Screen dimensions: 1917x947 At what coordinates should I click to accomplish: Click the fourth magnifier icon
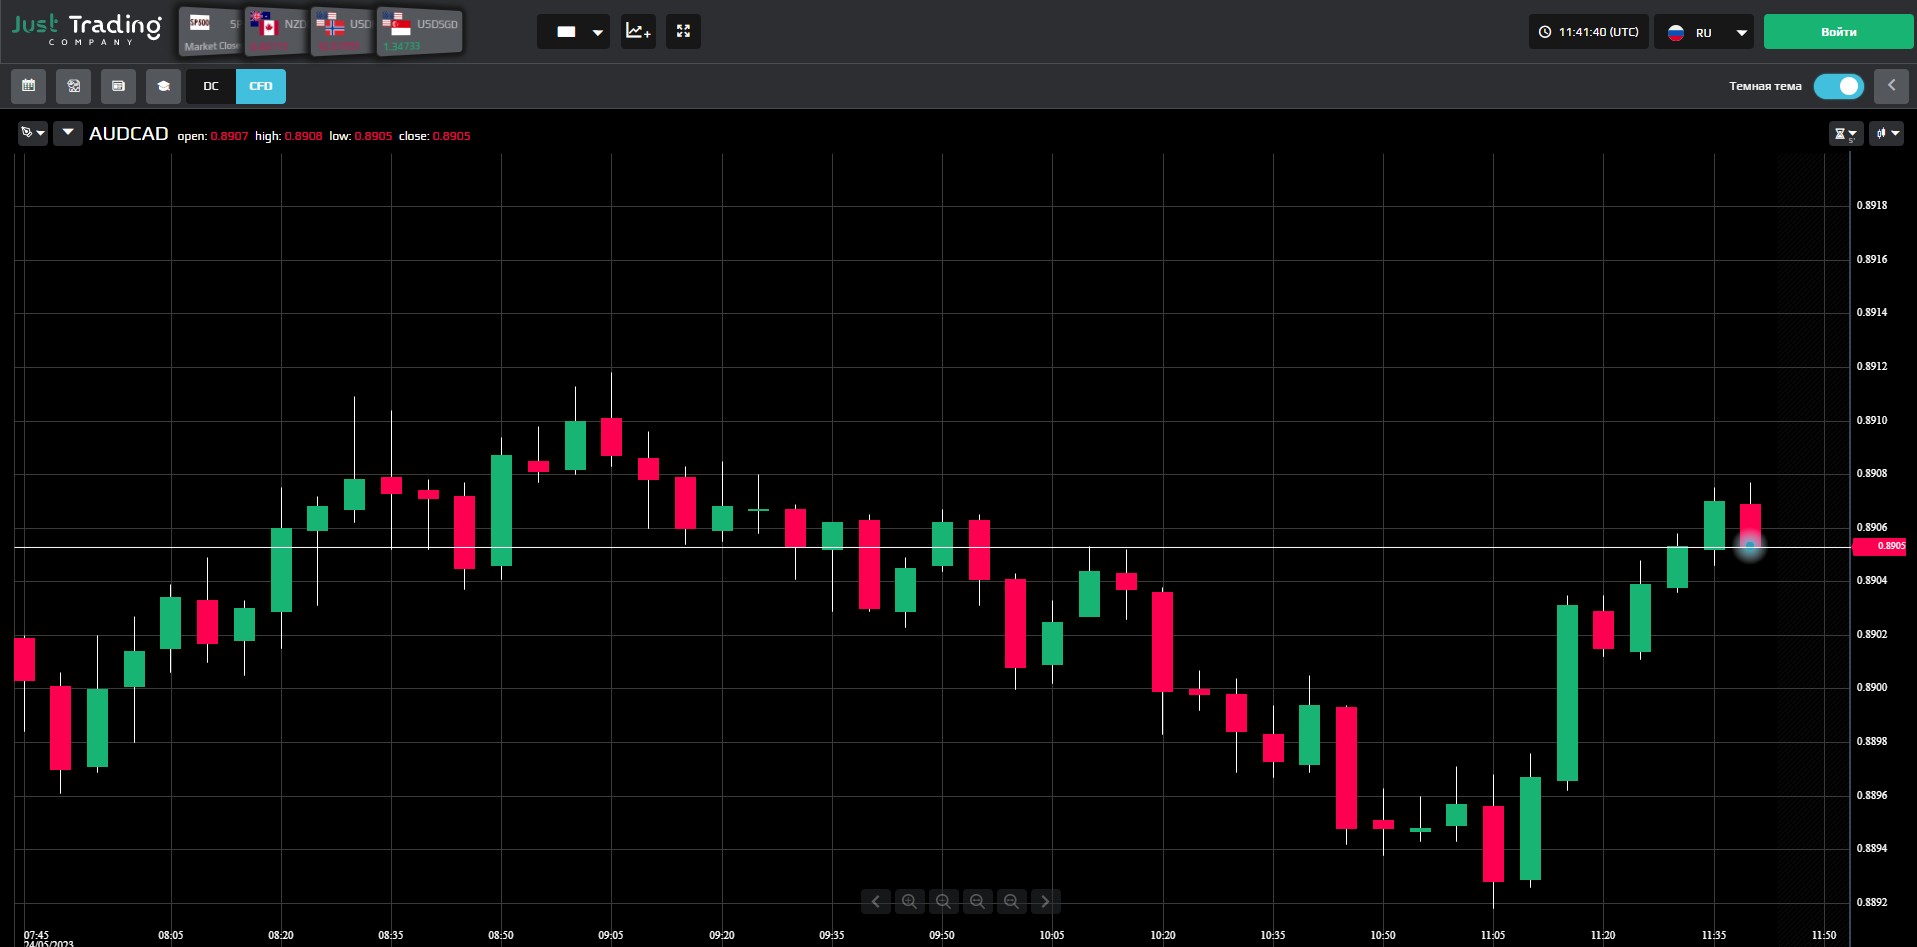(x=1011, y=901)
